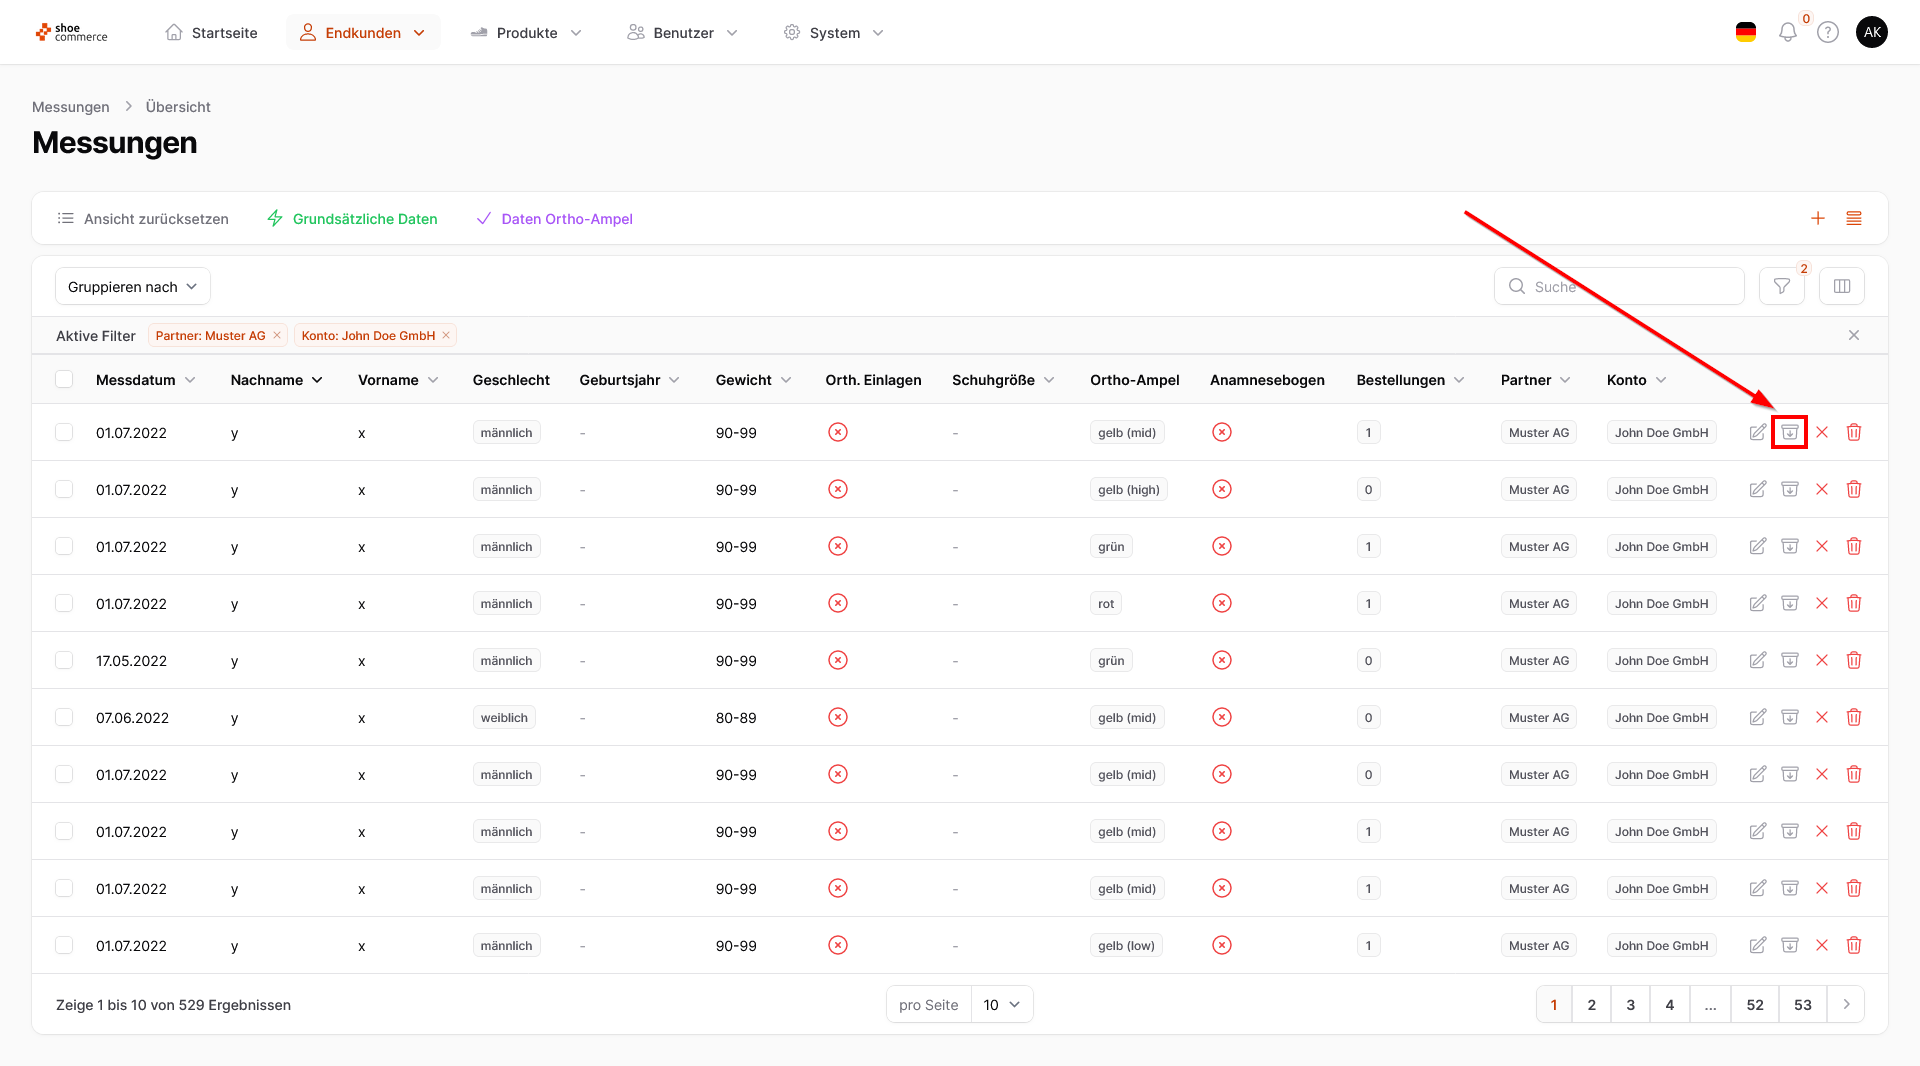
Task: Click the archive icon in the first row
Action: point(1789,432)
